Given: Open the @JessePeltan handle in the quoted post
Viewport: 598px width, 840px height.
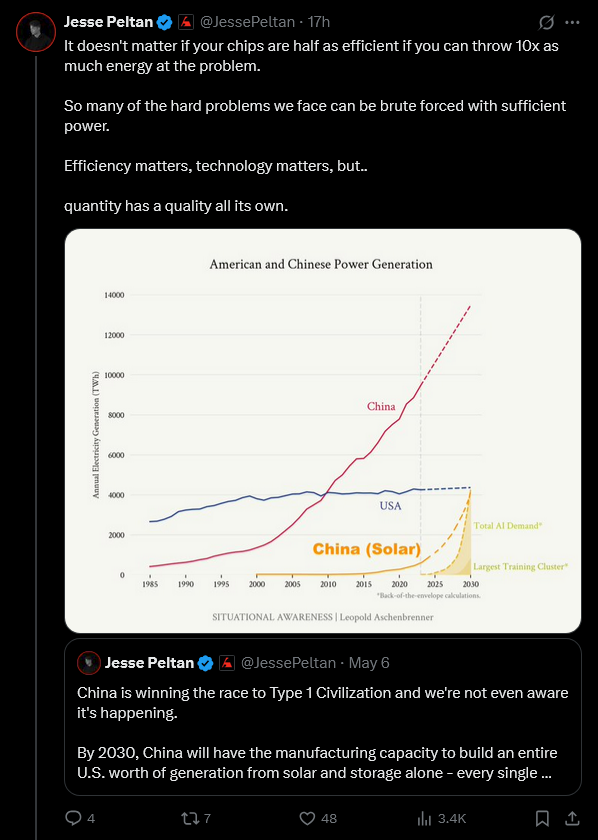Looking at the screenshot, I should click(x=288, y=663).
